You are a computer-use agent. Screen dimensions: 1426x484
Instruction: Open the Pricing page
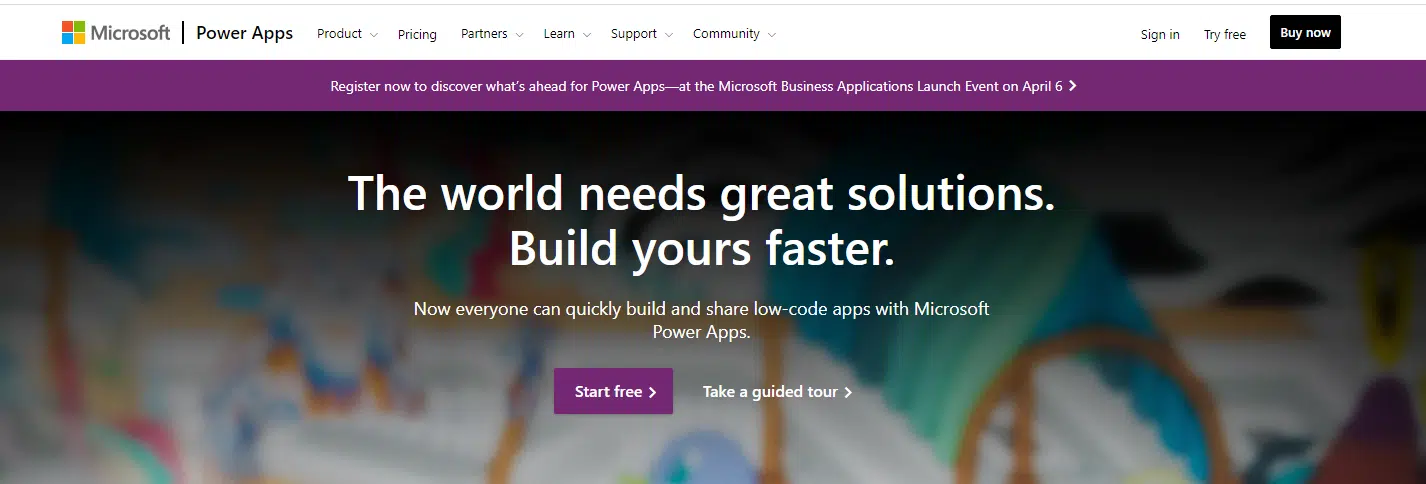pyautogui.click(x=417, y=34)
